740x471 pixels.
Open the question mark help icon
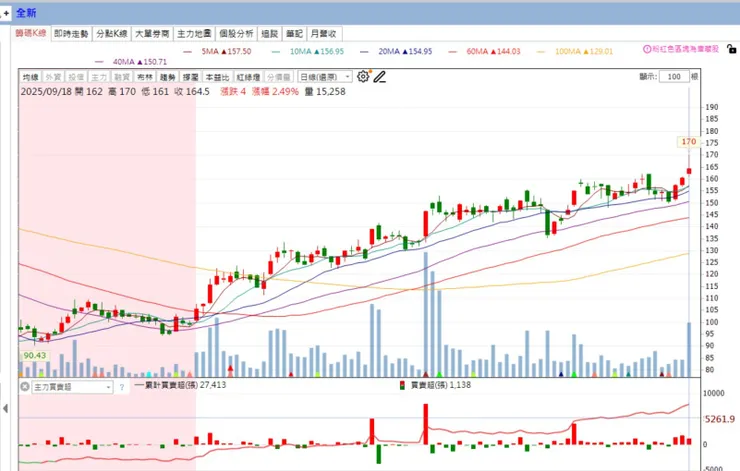click(x=122, y=387)
